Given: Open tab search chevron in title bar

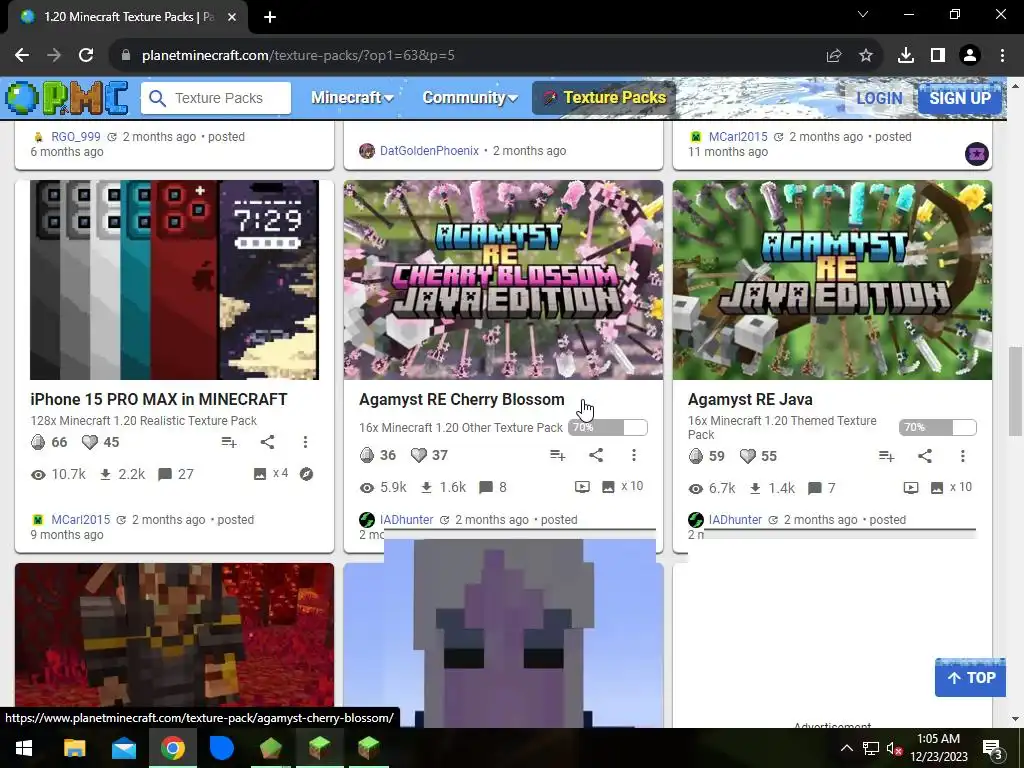Looking at the screenshot, I should [863, 14].
